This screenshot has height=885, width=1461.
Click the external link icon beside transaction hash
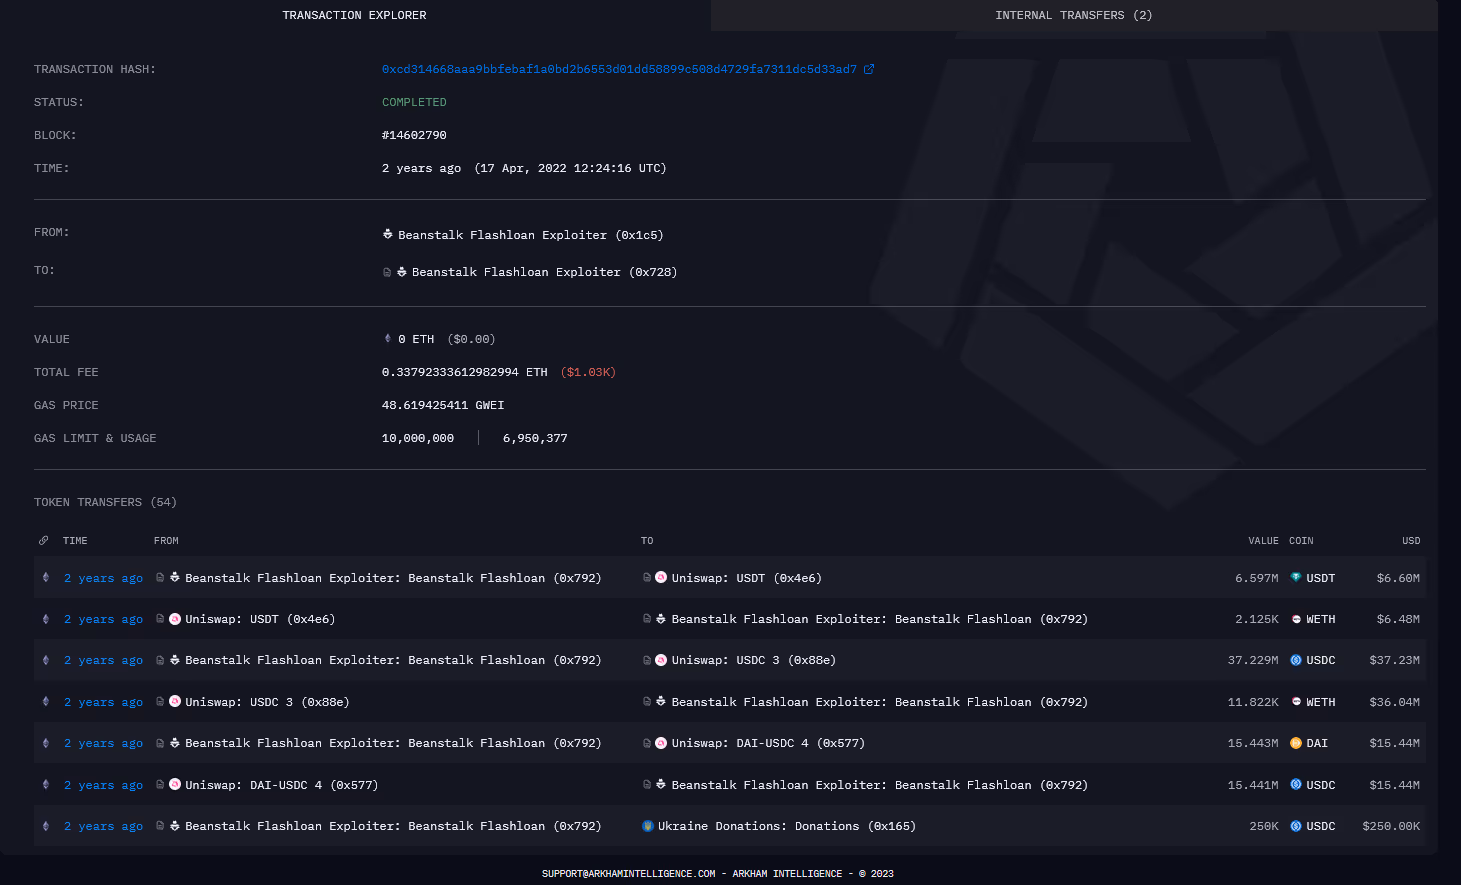point(870,69)
